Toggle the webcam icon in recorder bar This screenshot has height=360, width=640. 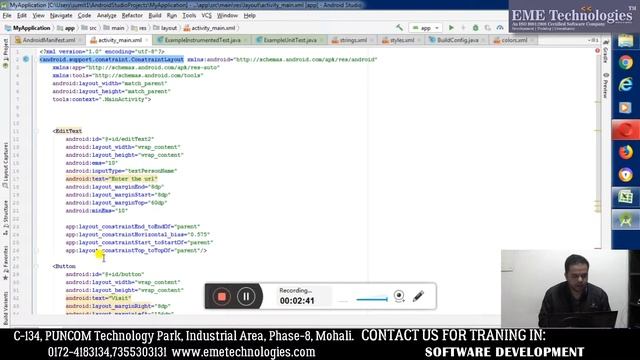tap(399, 296)
